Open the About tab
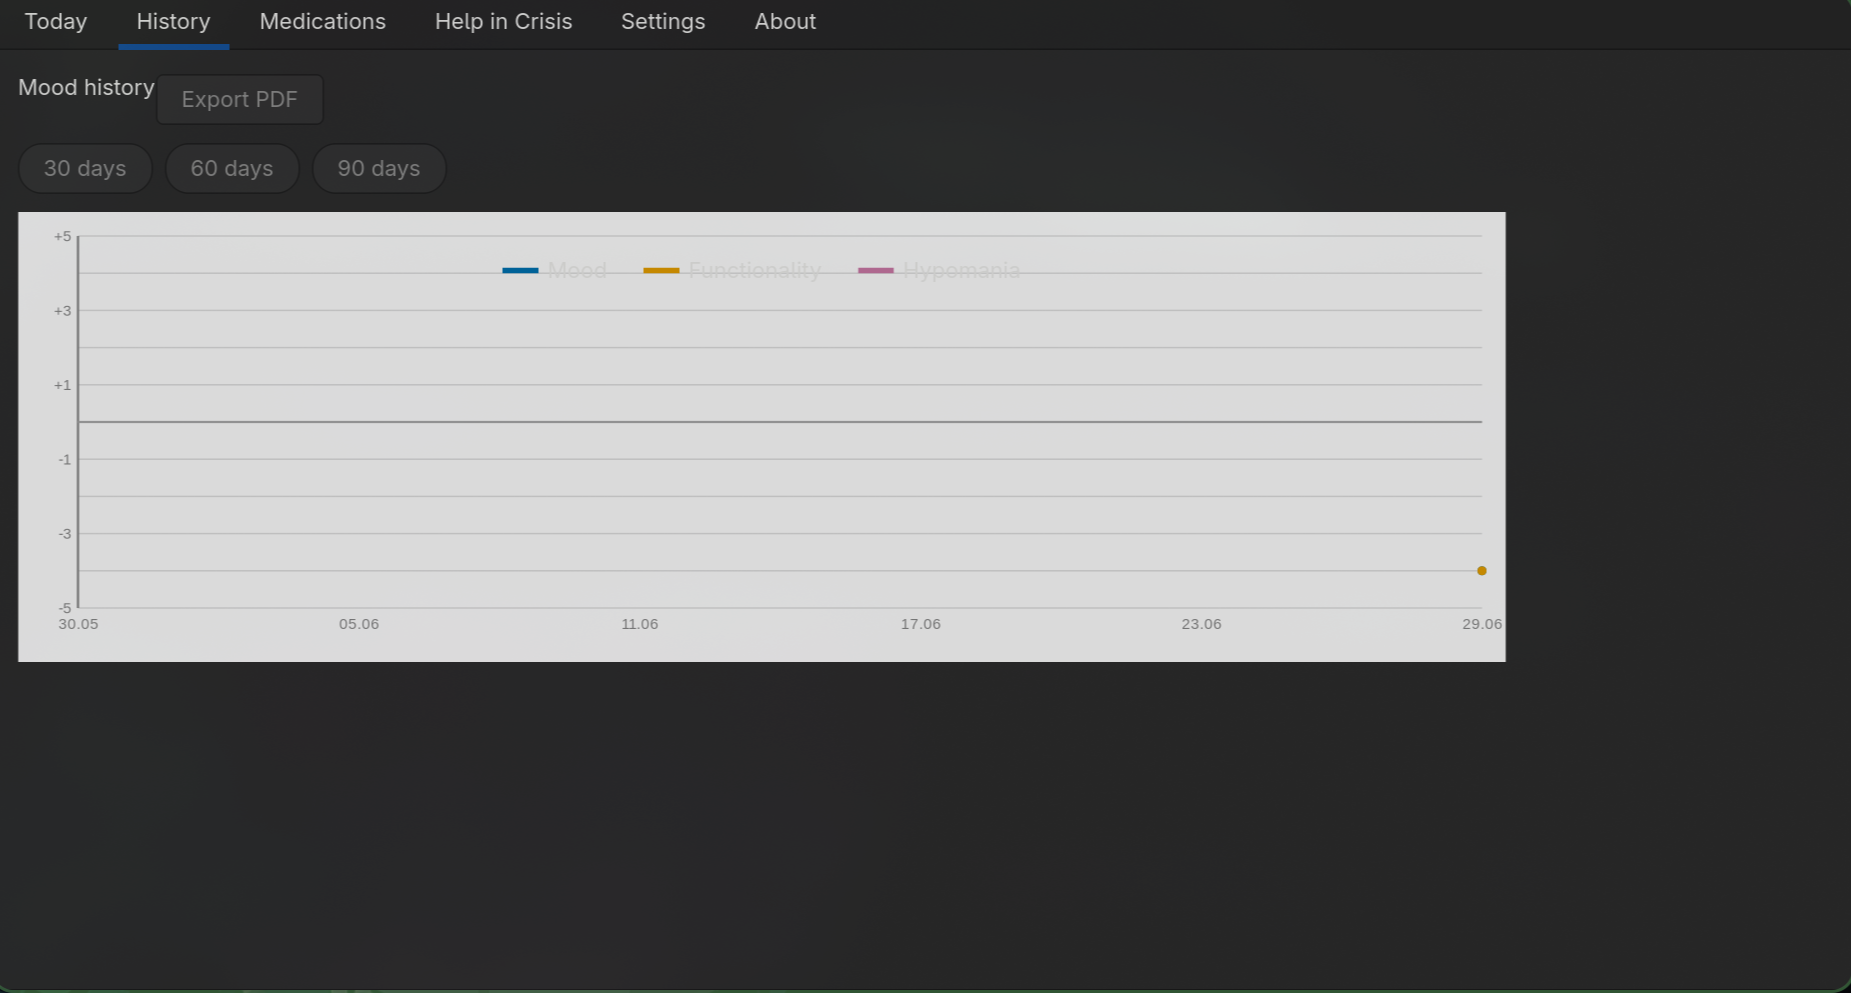The width and height of the screenshot is (1851, 993). pyautogui.click(x=785, y=22)
